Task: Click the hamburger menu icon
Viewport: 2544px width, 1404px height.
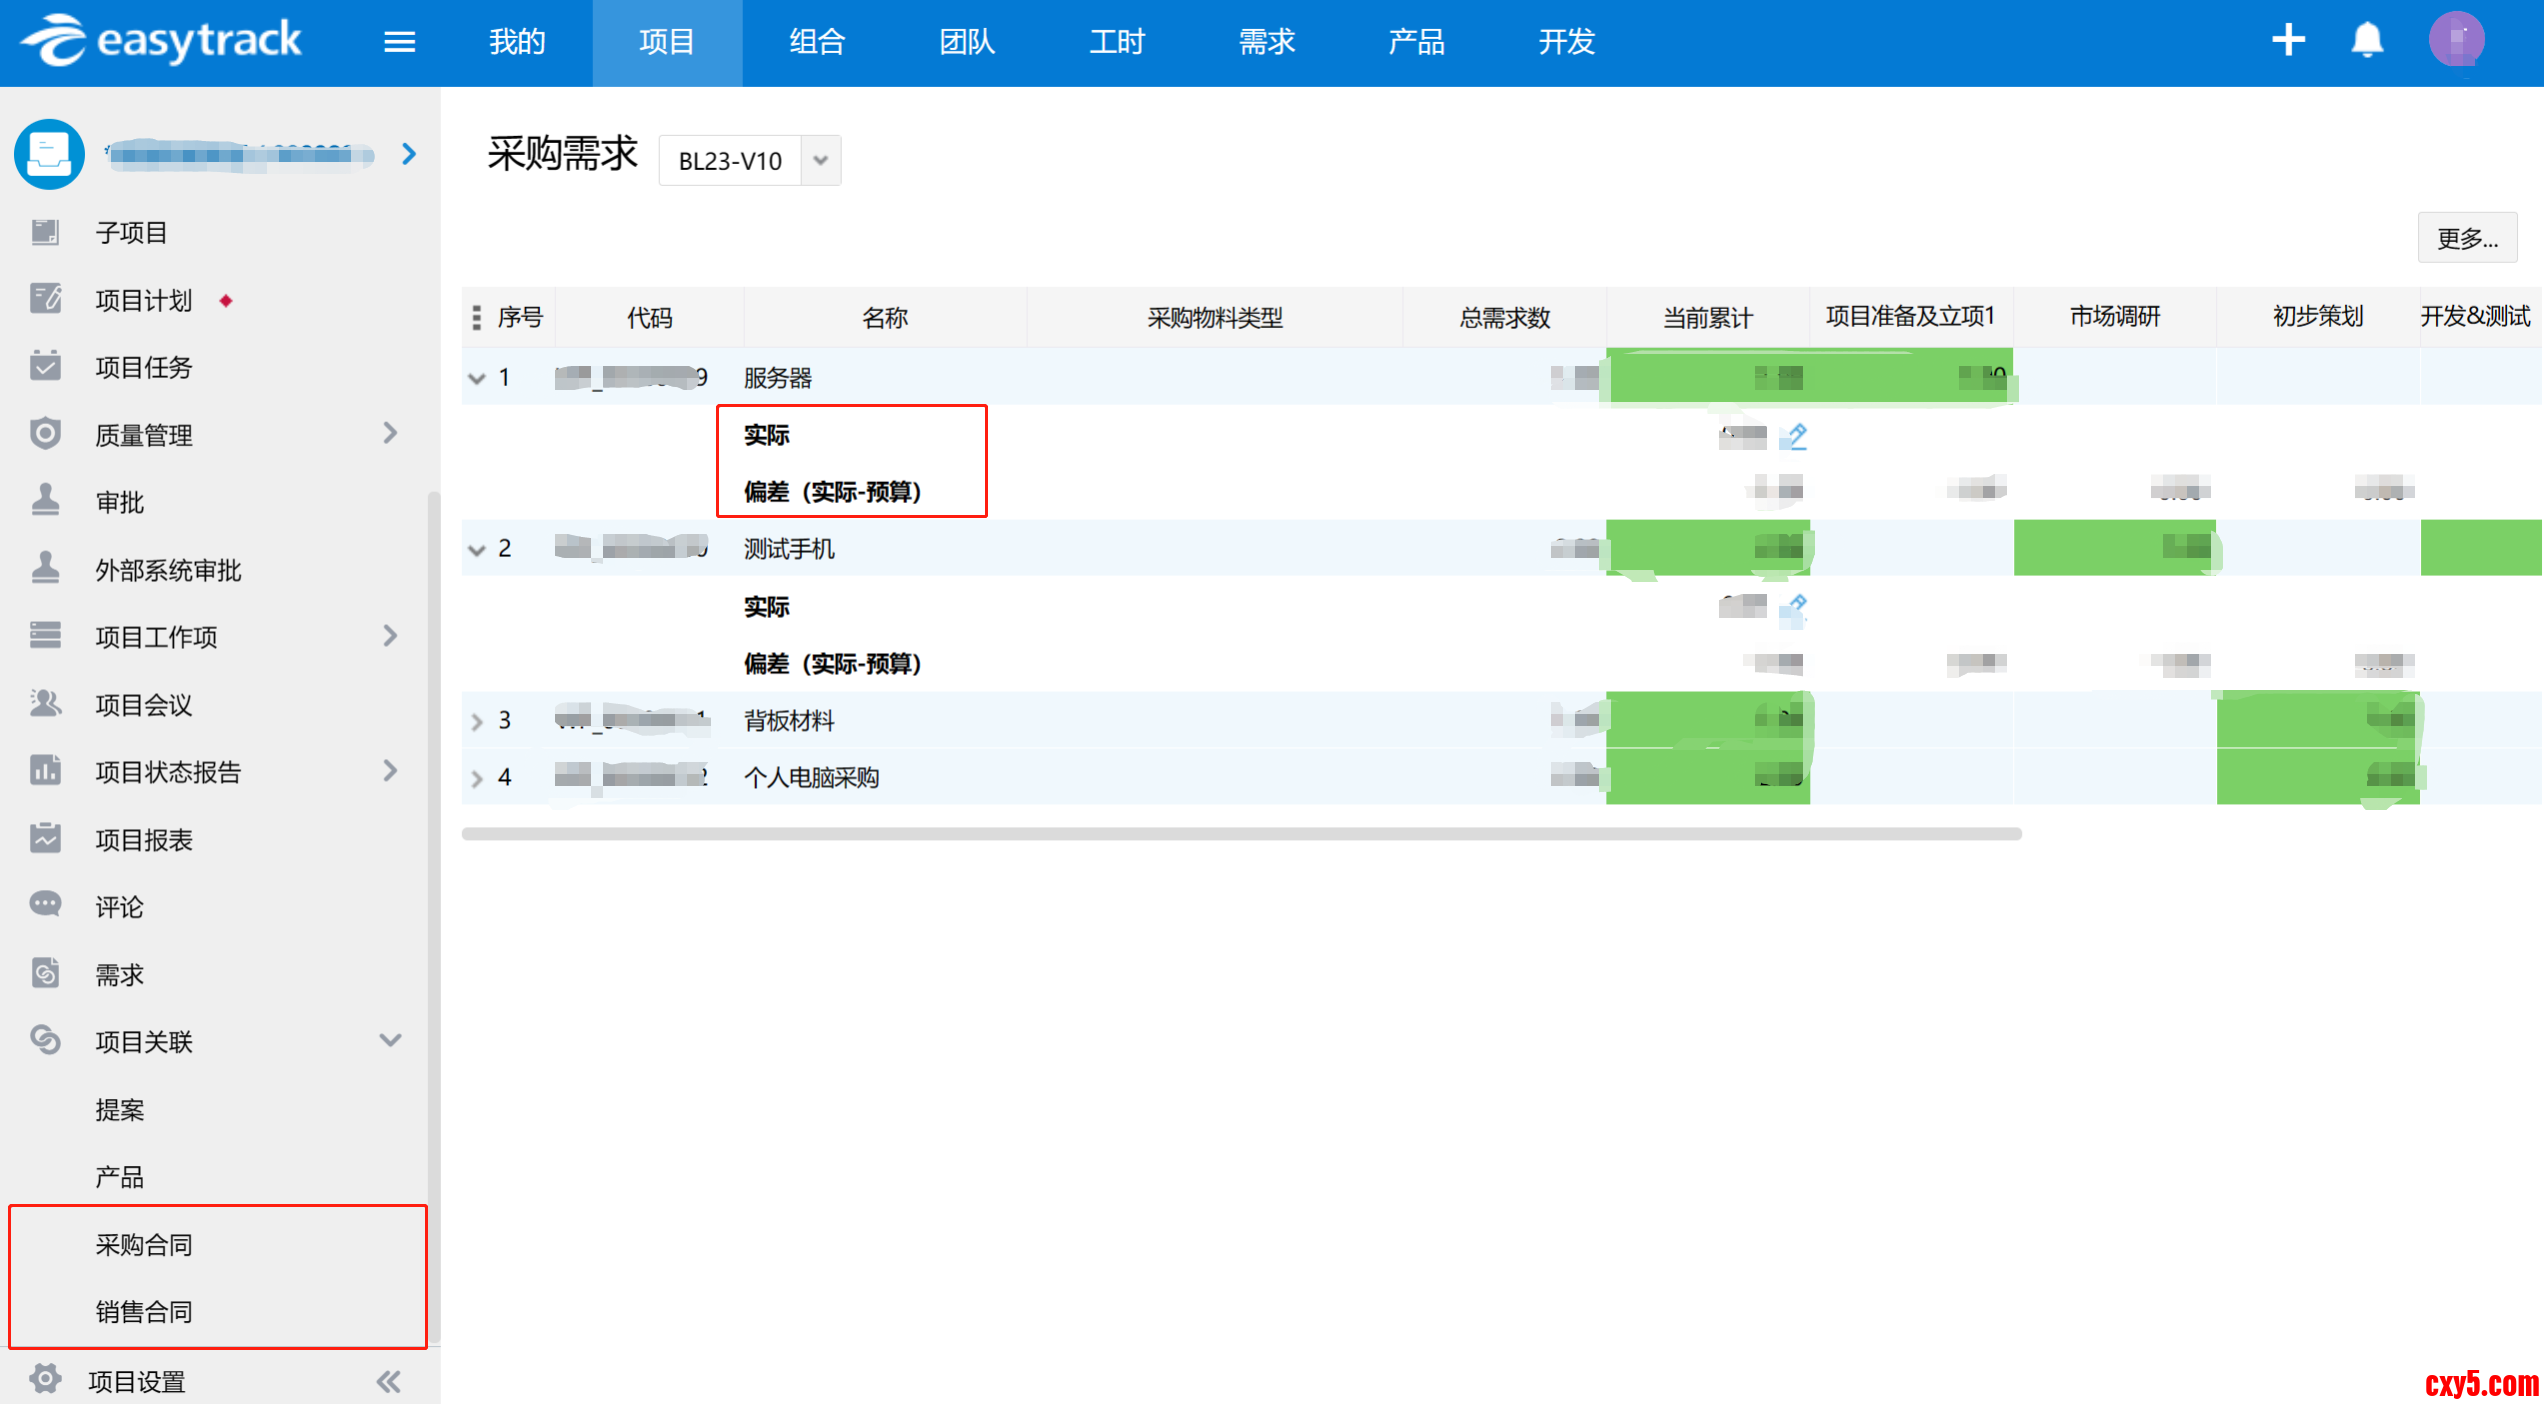Action: tap(399, 42)
